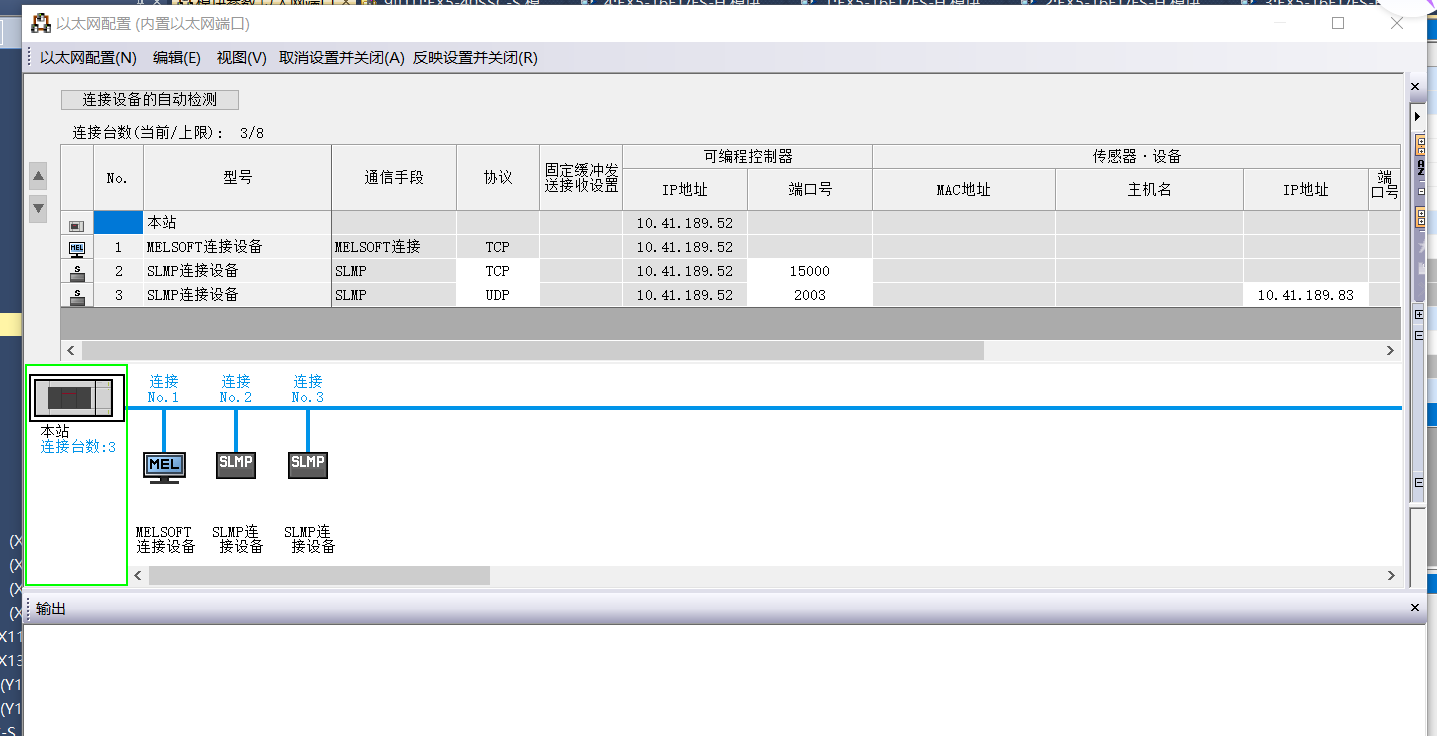The width and height of the screenshot is (1437, 736).
Task: Select the SLMP icon under 连接No.2
Action: tap(236, 464)
